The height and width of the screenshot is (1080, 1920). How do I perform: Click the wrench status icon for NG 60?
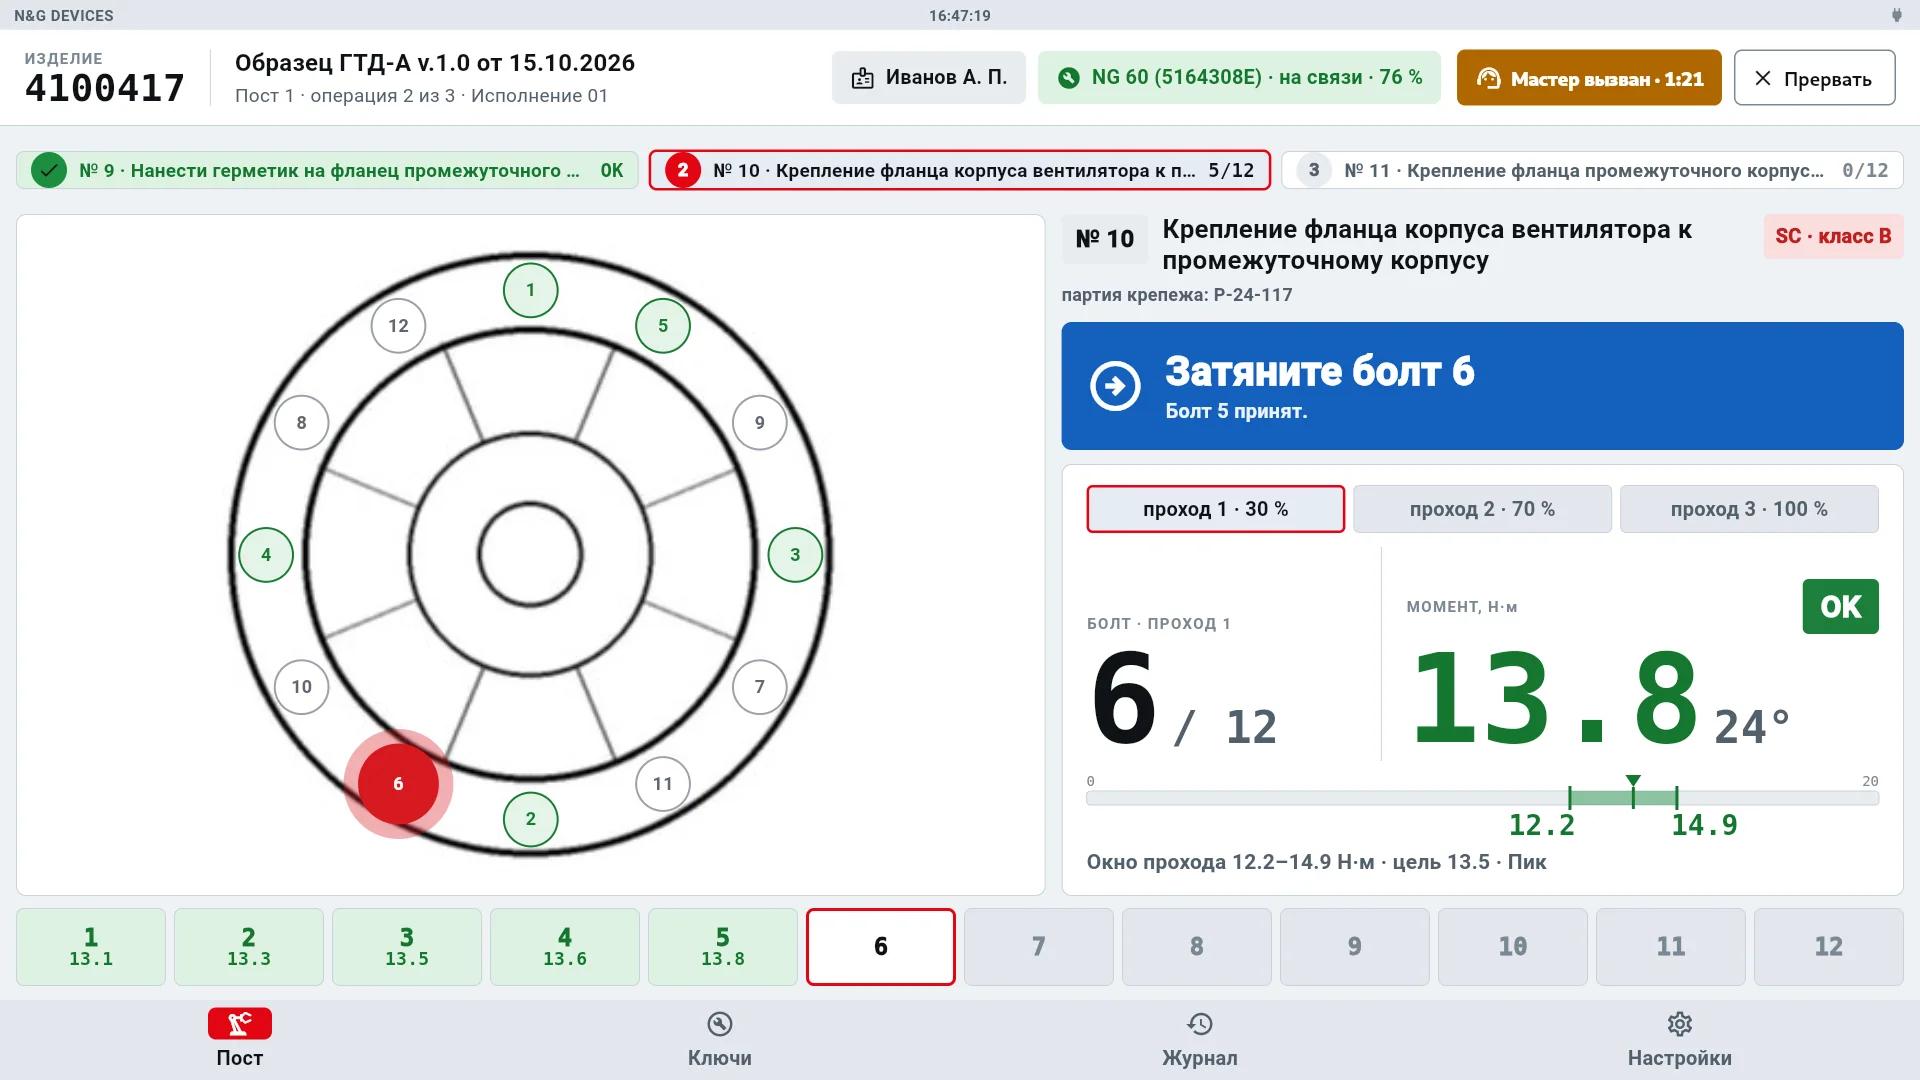tap(1069, 78)
